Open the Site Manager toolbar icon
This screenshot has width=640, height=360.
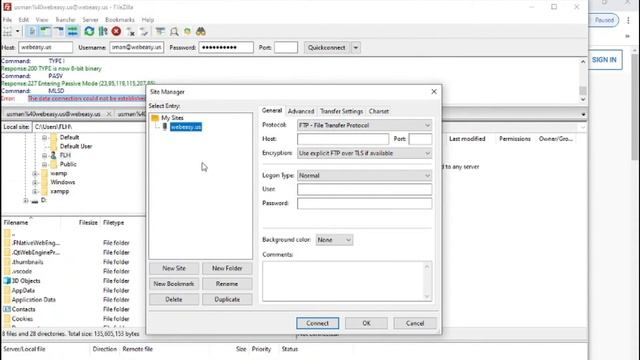[8, 31]
